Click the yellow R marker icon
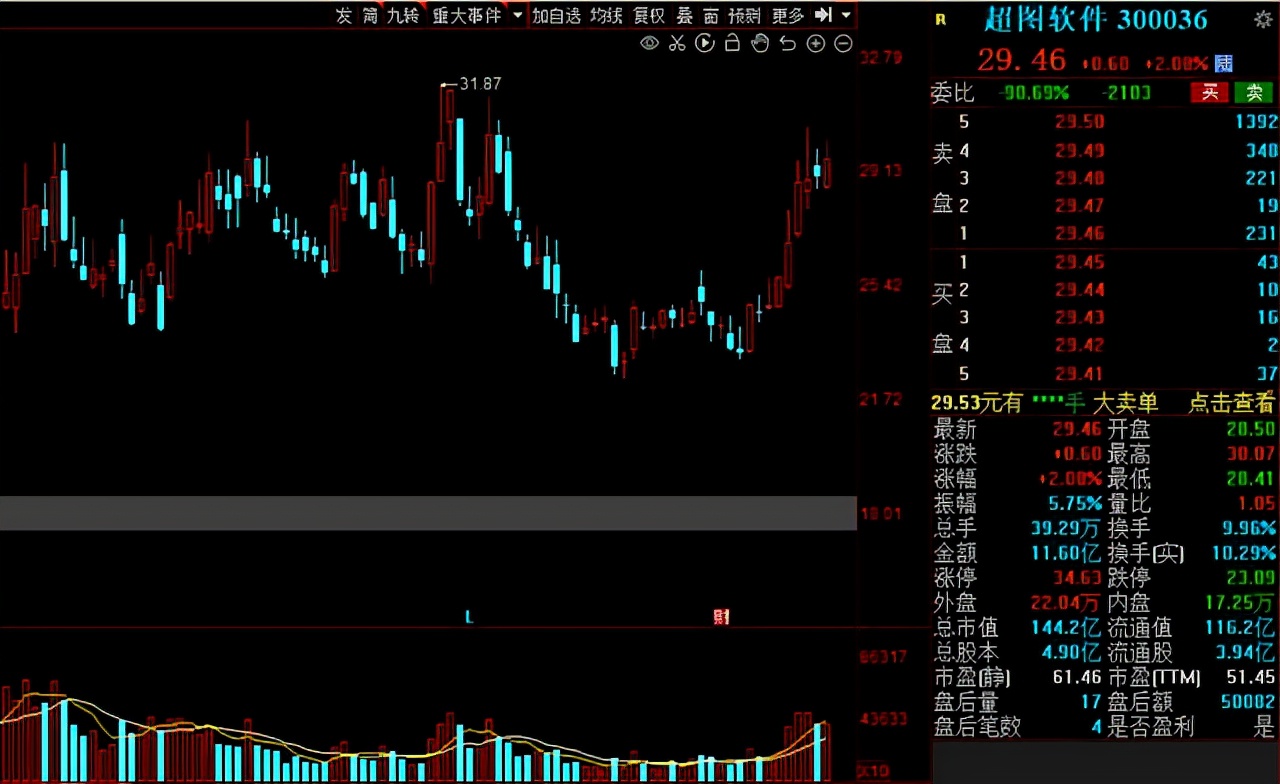 click(x=940, y=19)
